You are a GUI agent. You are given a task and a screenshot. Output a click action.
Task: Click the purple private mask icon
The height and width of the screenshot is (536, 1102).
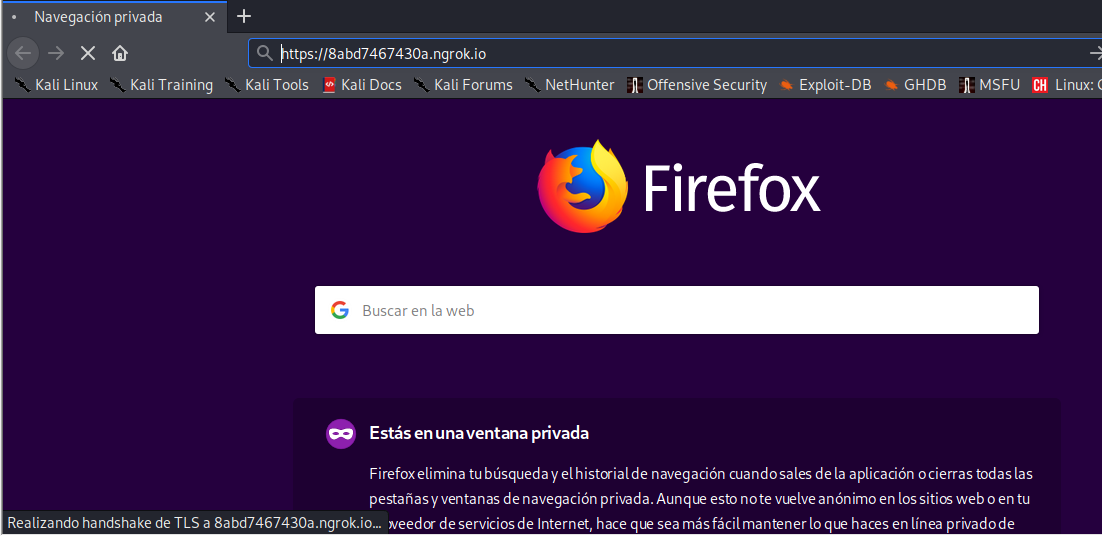[x=341, y=433]
